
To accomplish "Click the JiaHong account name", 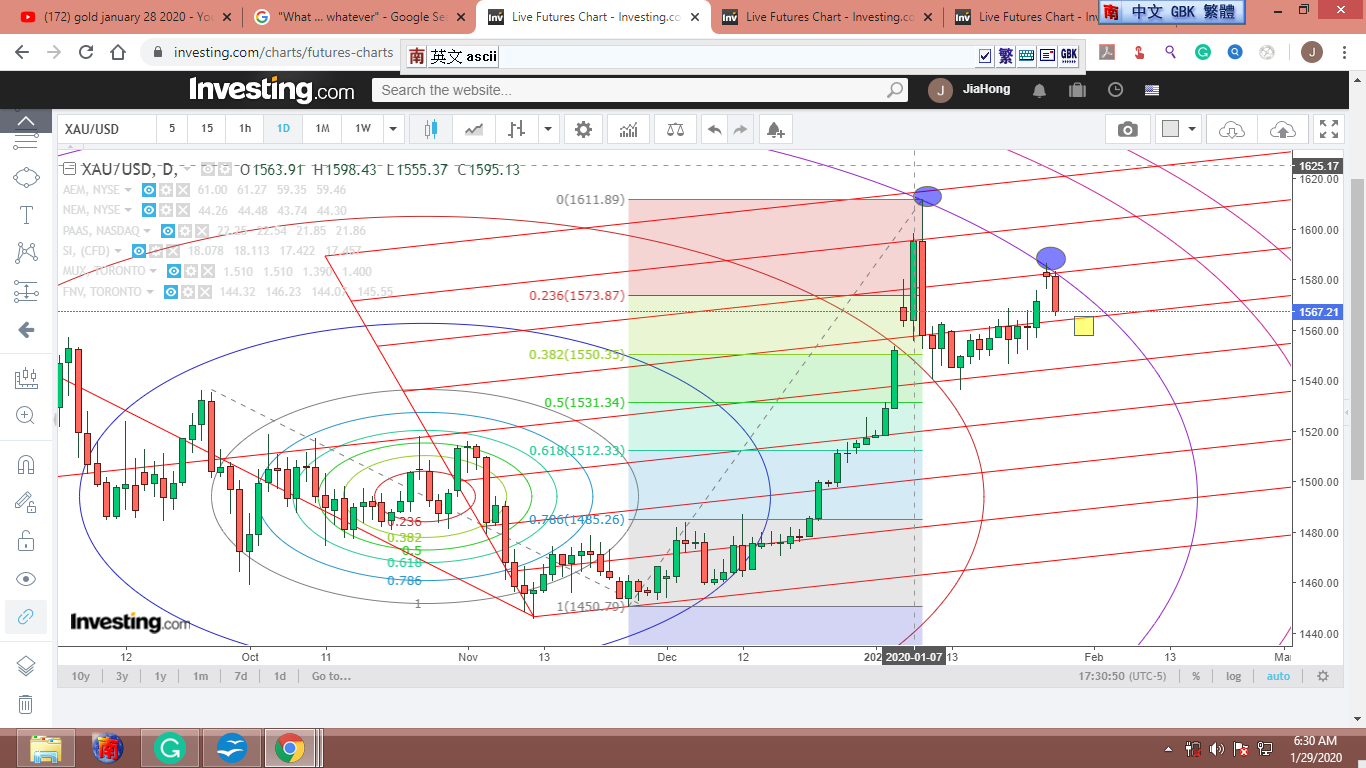I will coord(986,89).
